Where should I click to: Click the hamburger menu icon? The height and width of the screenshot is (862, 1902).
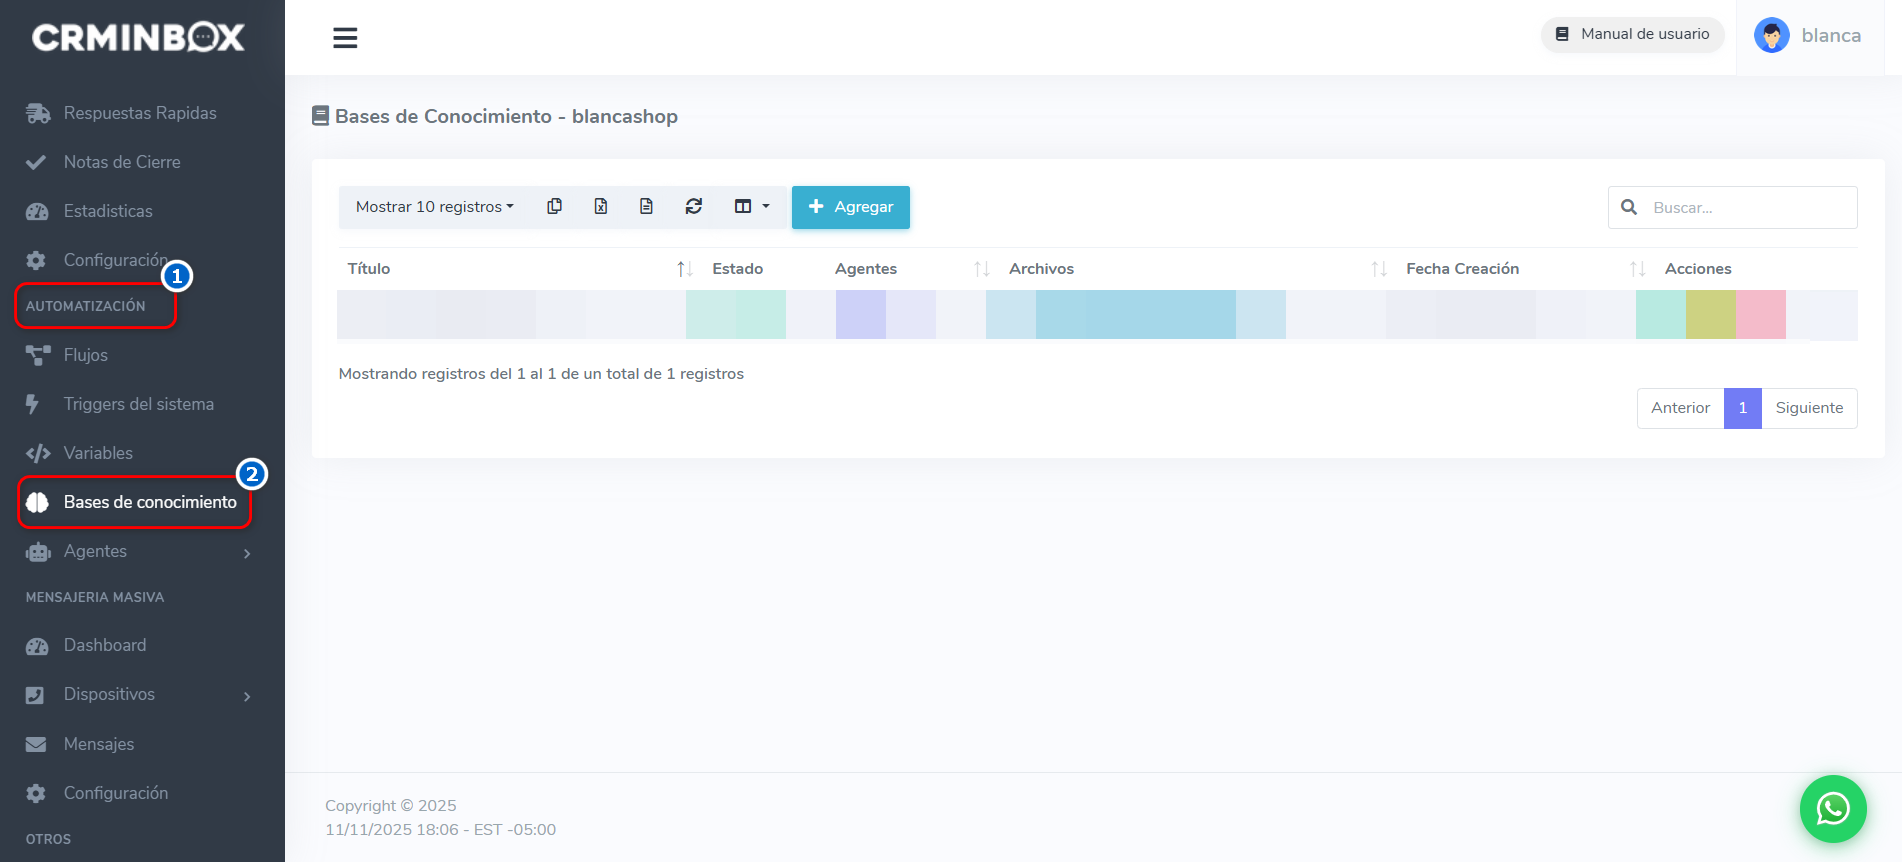345,38
